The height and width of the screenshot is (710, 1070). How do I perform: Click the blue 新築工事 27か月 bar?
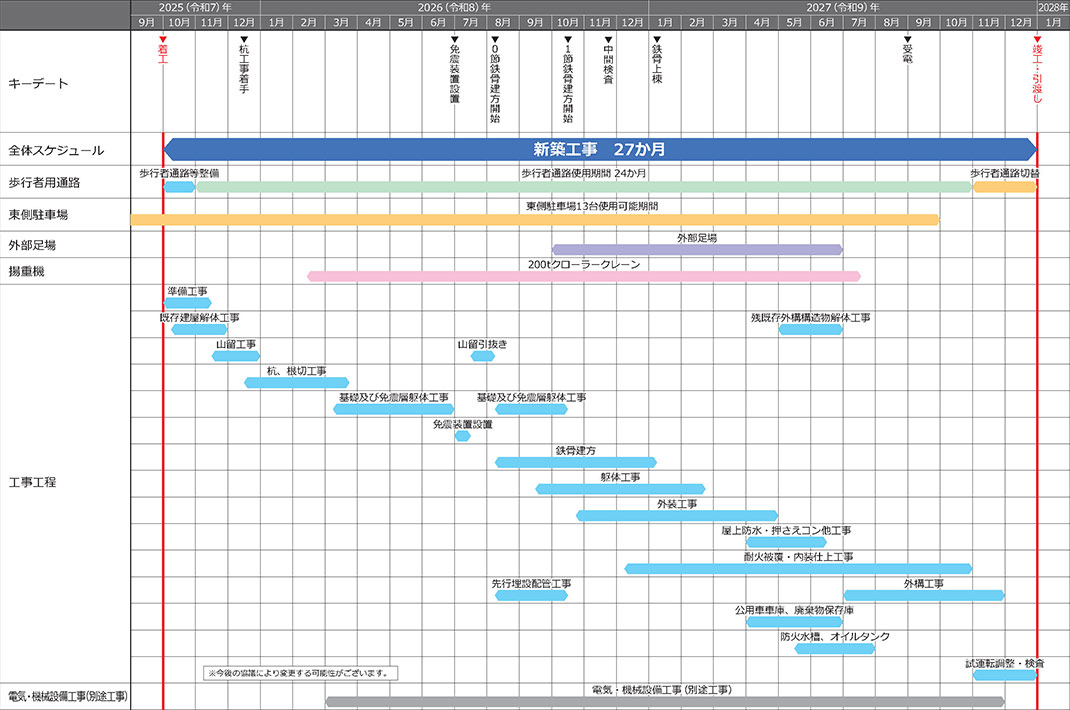point(600,150)
